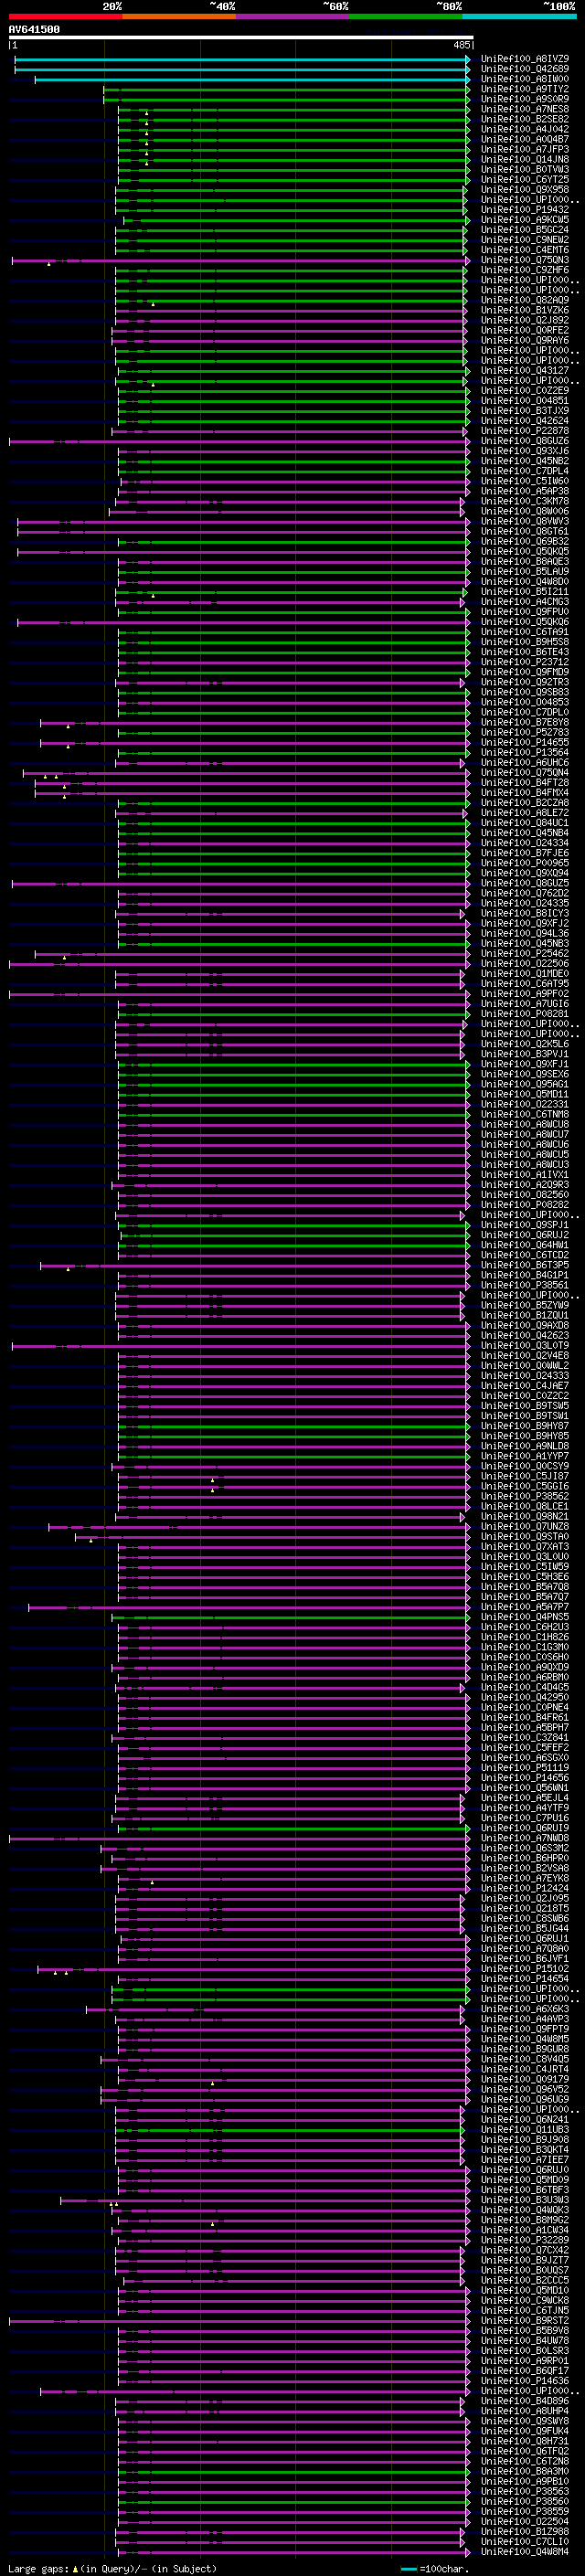Image resolution: width=585 pixels, height=2576 pixels.
Task: Click label UniRef100_Q8GUZ5
Action: 525,883
